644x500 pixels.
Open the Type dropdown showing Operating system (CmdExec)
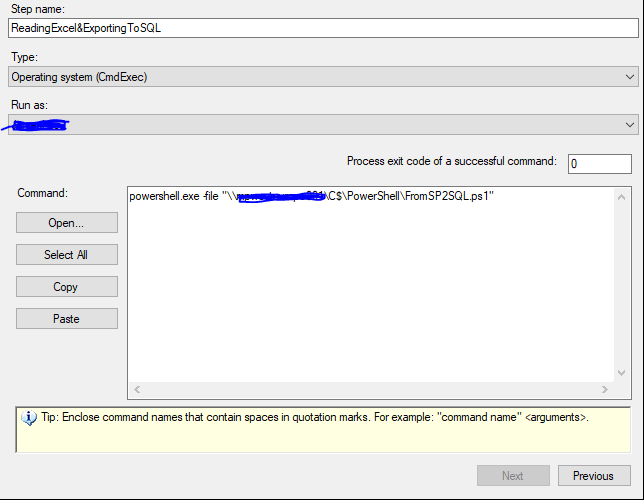tap(323, 77)
